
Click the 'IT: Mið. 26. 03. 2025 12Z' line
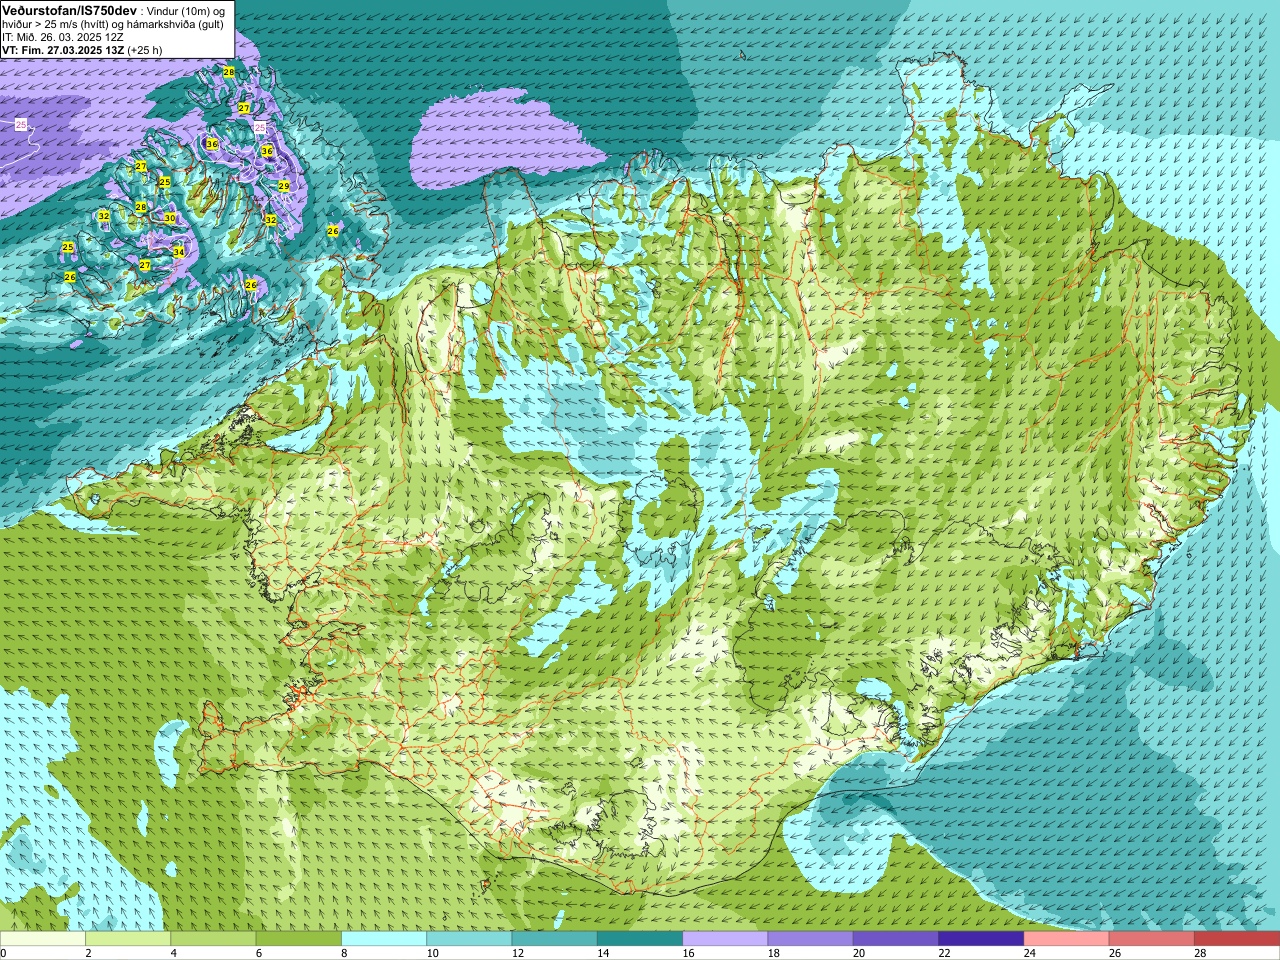[63, 37]
